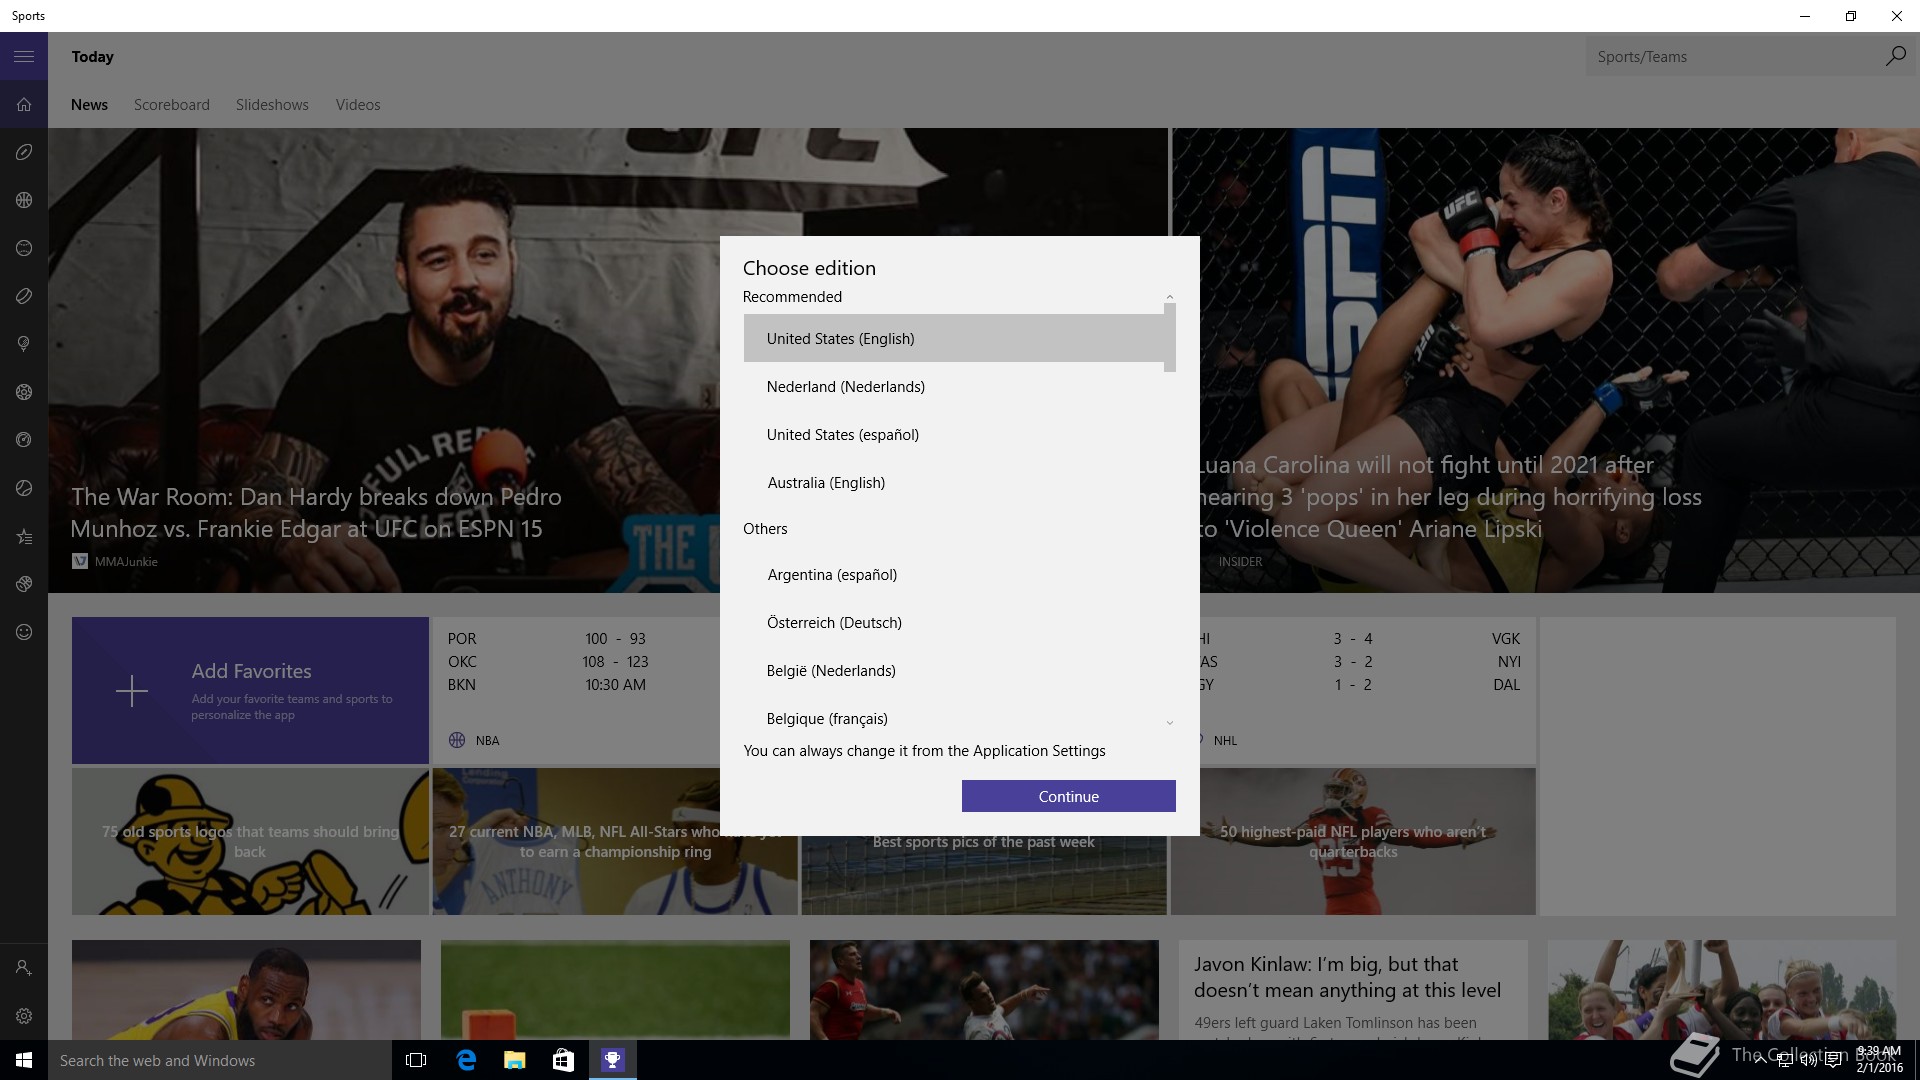Image resolution: width=1920 pixels, height=1080 pixels.
Task: Open the soccer ball sidebar icon
Action: [x=24, y=392]
